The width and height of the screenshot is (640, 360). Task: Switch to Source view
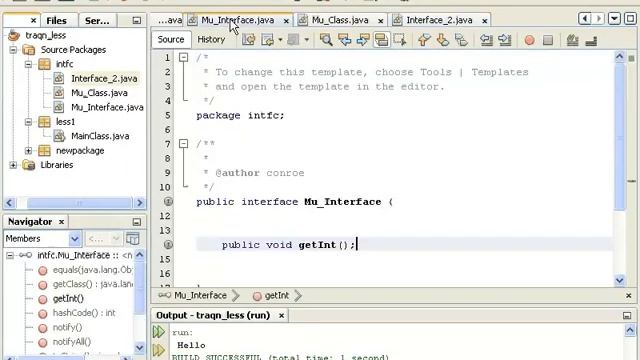point(171,39)
